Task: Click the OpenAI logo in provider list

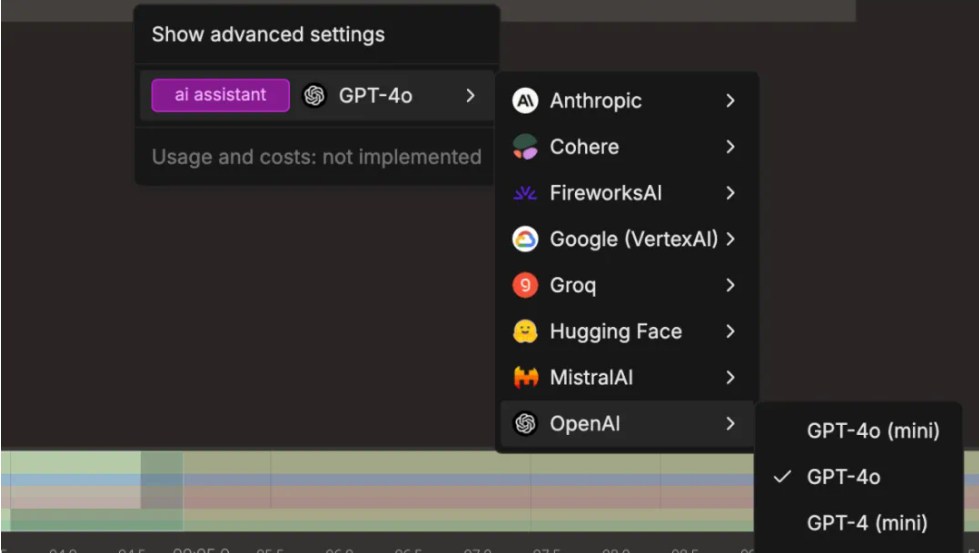Action: coord(525,424)
